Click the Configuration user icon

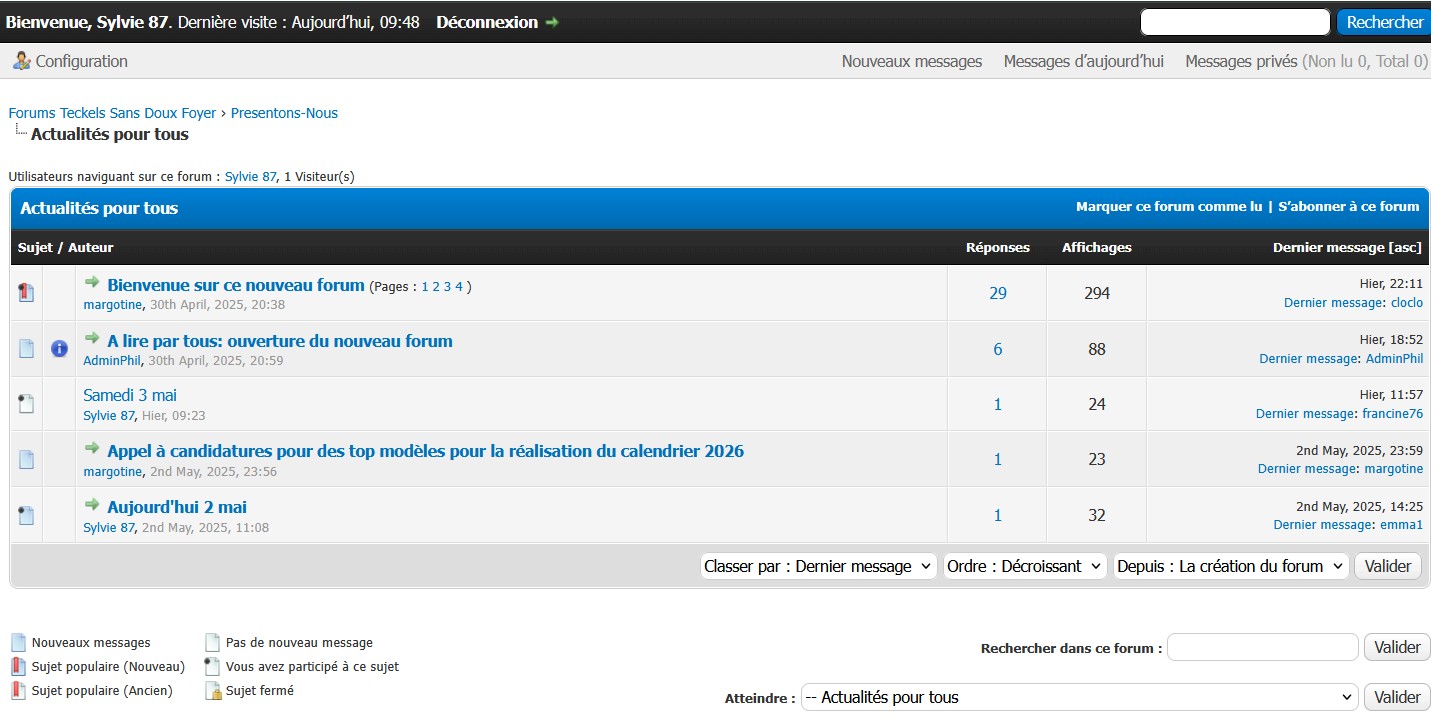click(x=22, y=61)
